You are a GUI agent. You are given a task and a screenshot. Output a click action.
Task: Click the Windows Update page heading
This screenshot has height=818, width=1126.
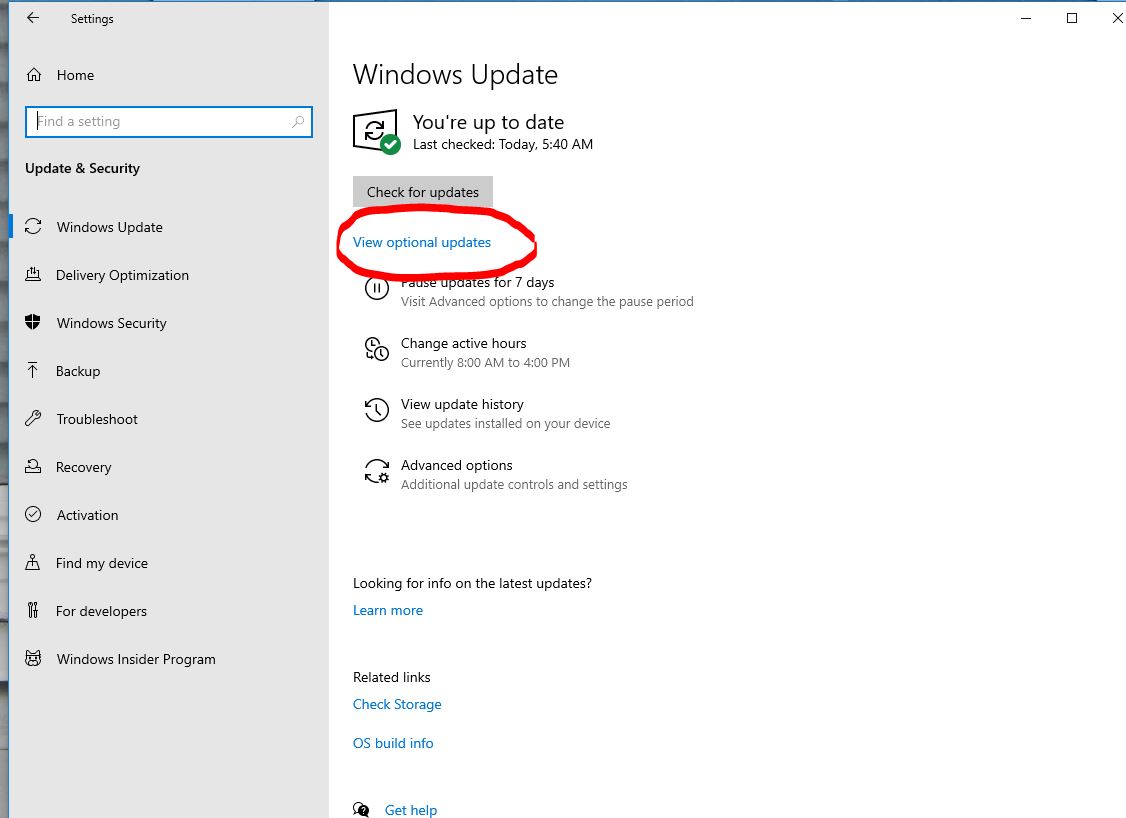point(455,75)
